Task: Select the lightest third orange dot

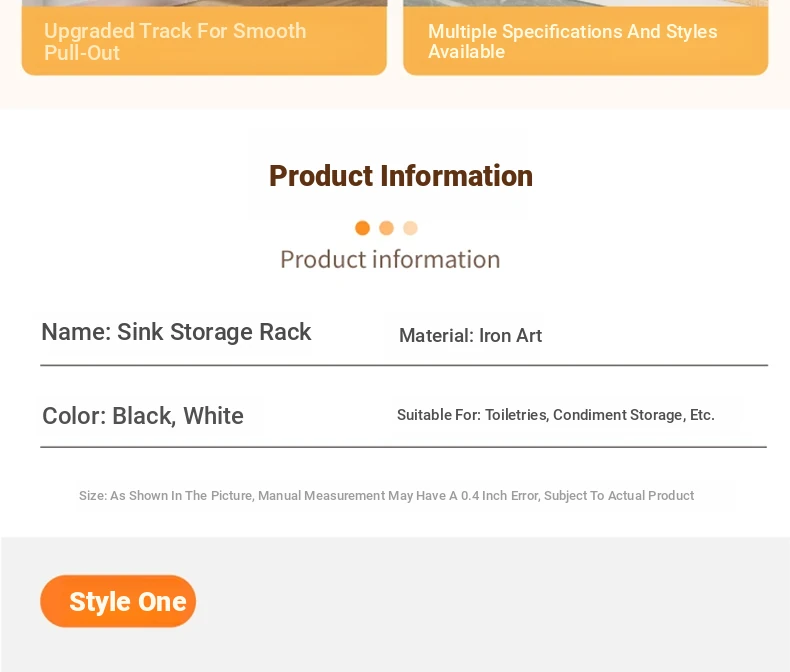Action: pyautogui.click(x=410, y=228)
